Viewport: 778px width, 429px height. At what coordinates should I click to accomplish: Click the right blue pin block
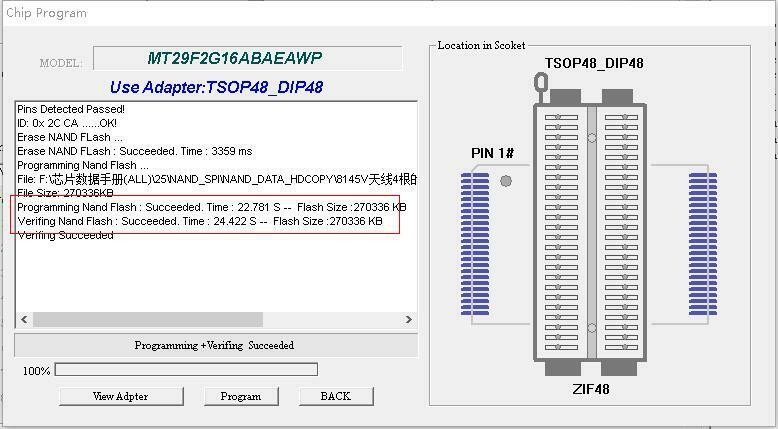(703, 244)
